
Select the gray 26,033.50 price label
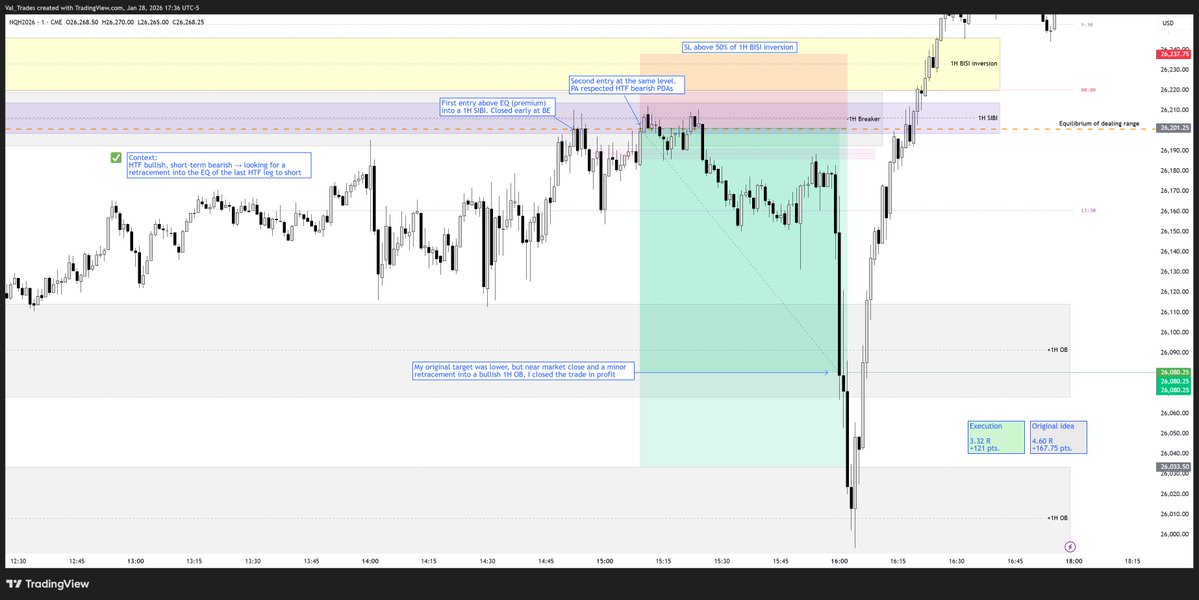pyautogui.click(x=1174, y=465)
